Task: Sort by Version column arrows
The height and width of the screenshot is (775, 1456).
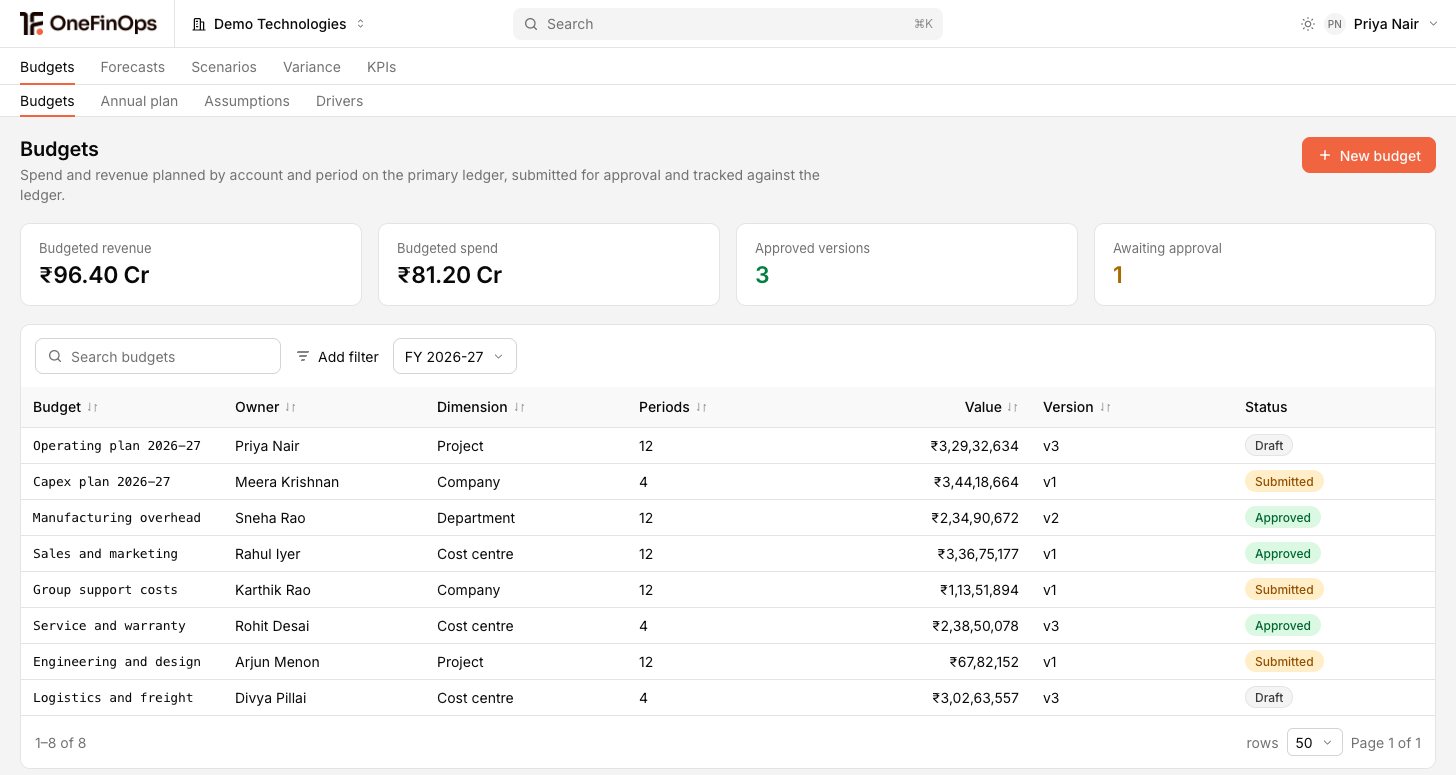Action: point(1106,408)
